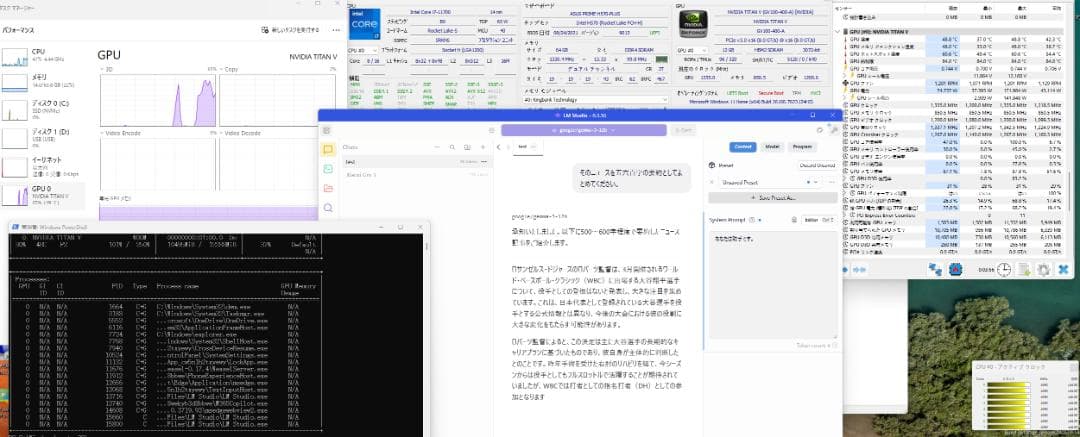Open HWiNFO settings gear icon

1043,270
